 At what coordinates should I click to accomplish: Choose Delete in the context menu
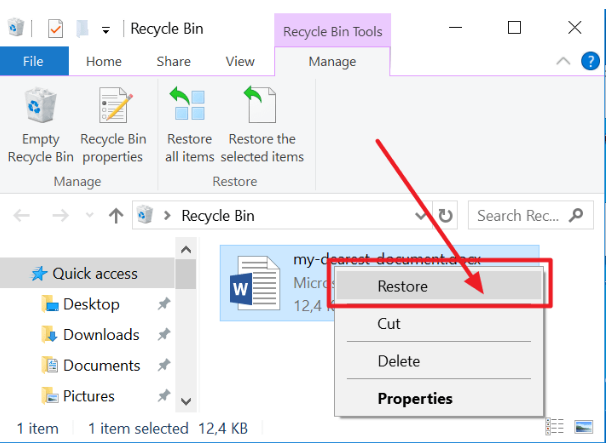click(x=399, y=361)
